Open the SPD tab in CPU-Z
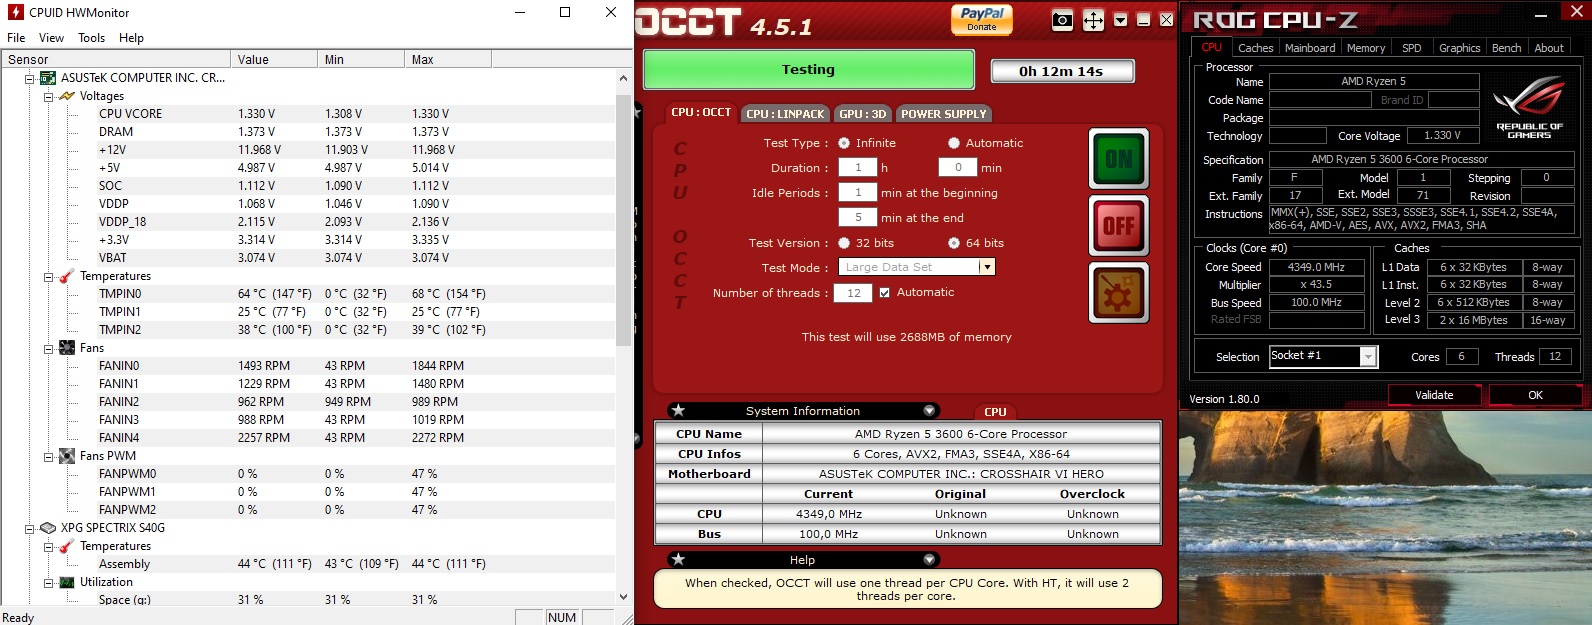This screenshot has width=1592, height=625. pyautogui.click(x=1411, y=48)
